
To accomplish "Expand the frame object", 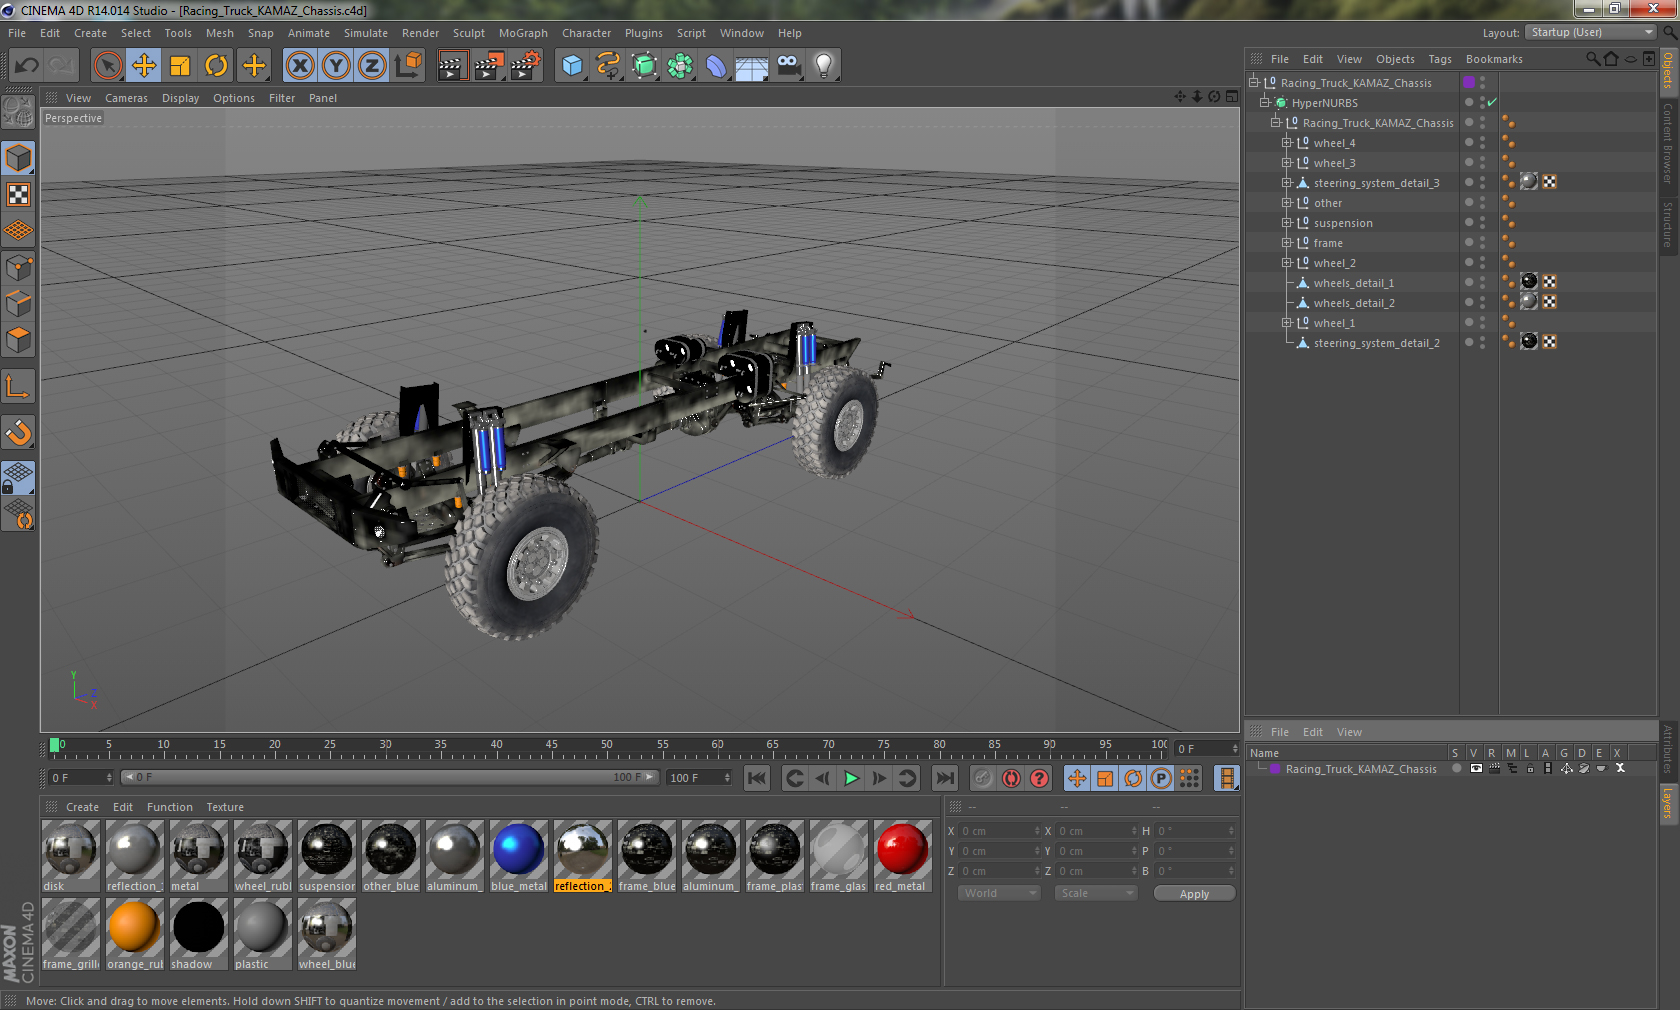I will tap(1287, 242).
